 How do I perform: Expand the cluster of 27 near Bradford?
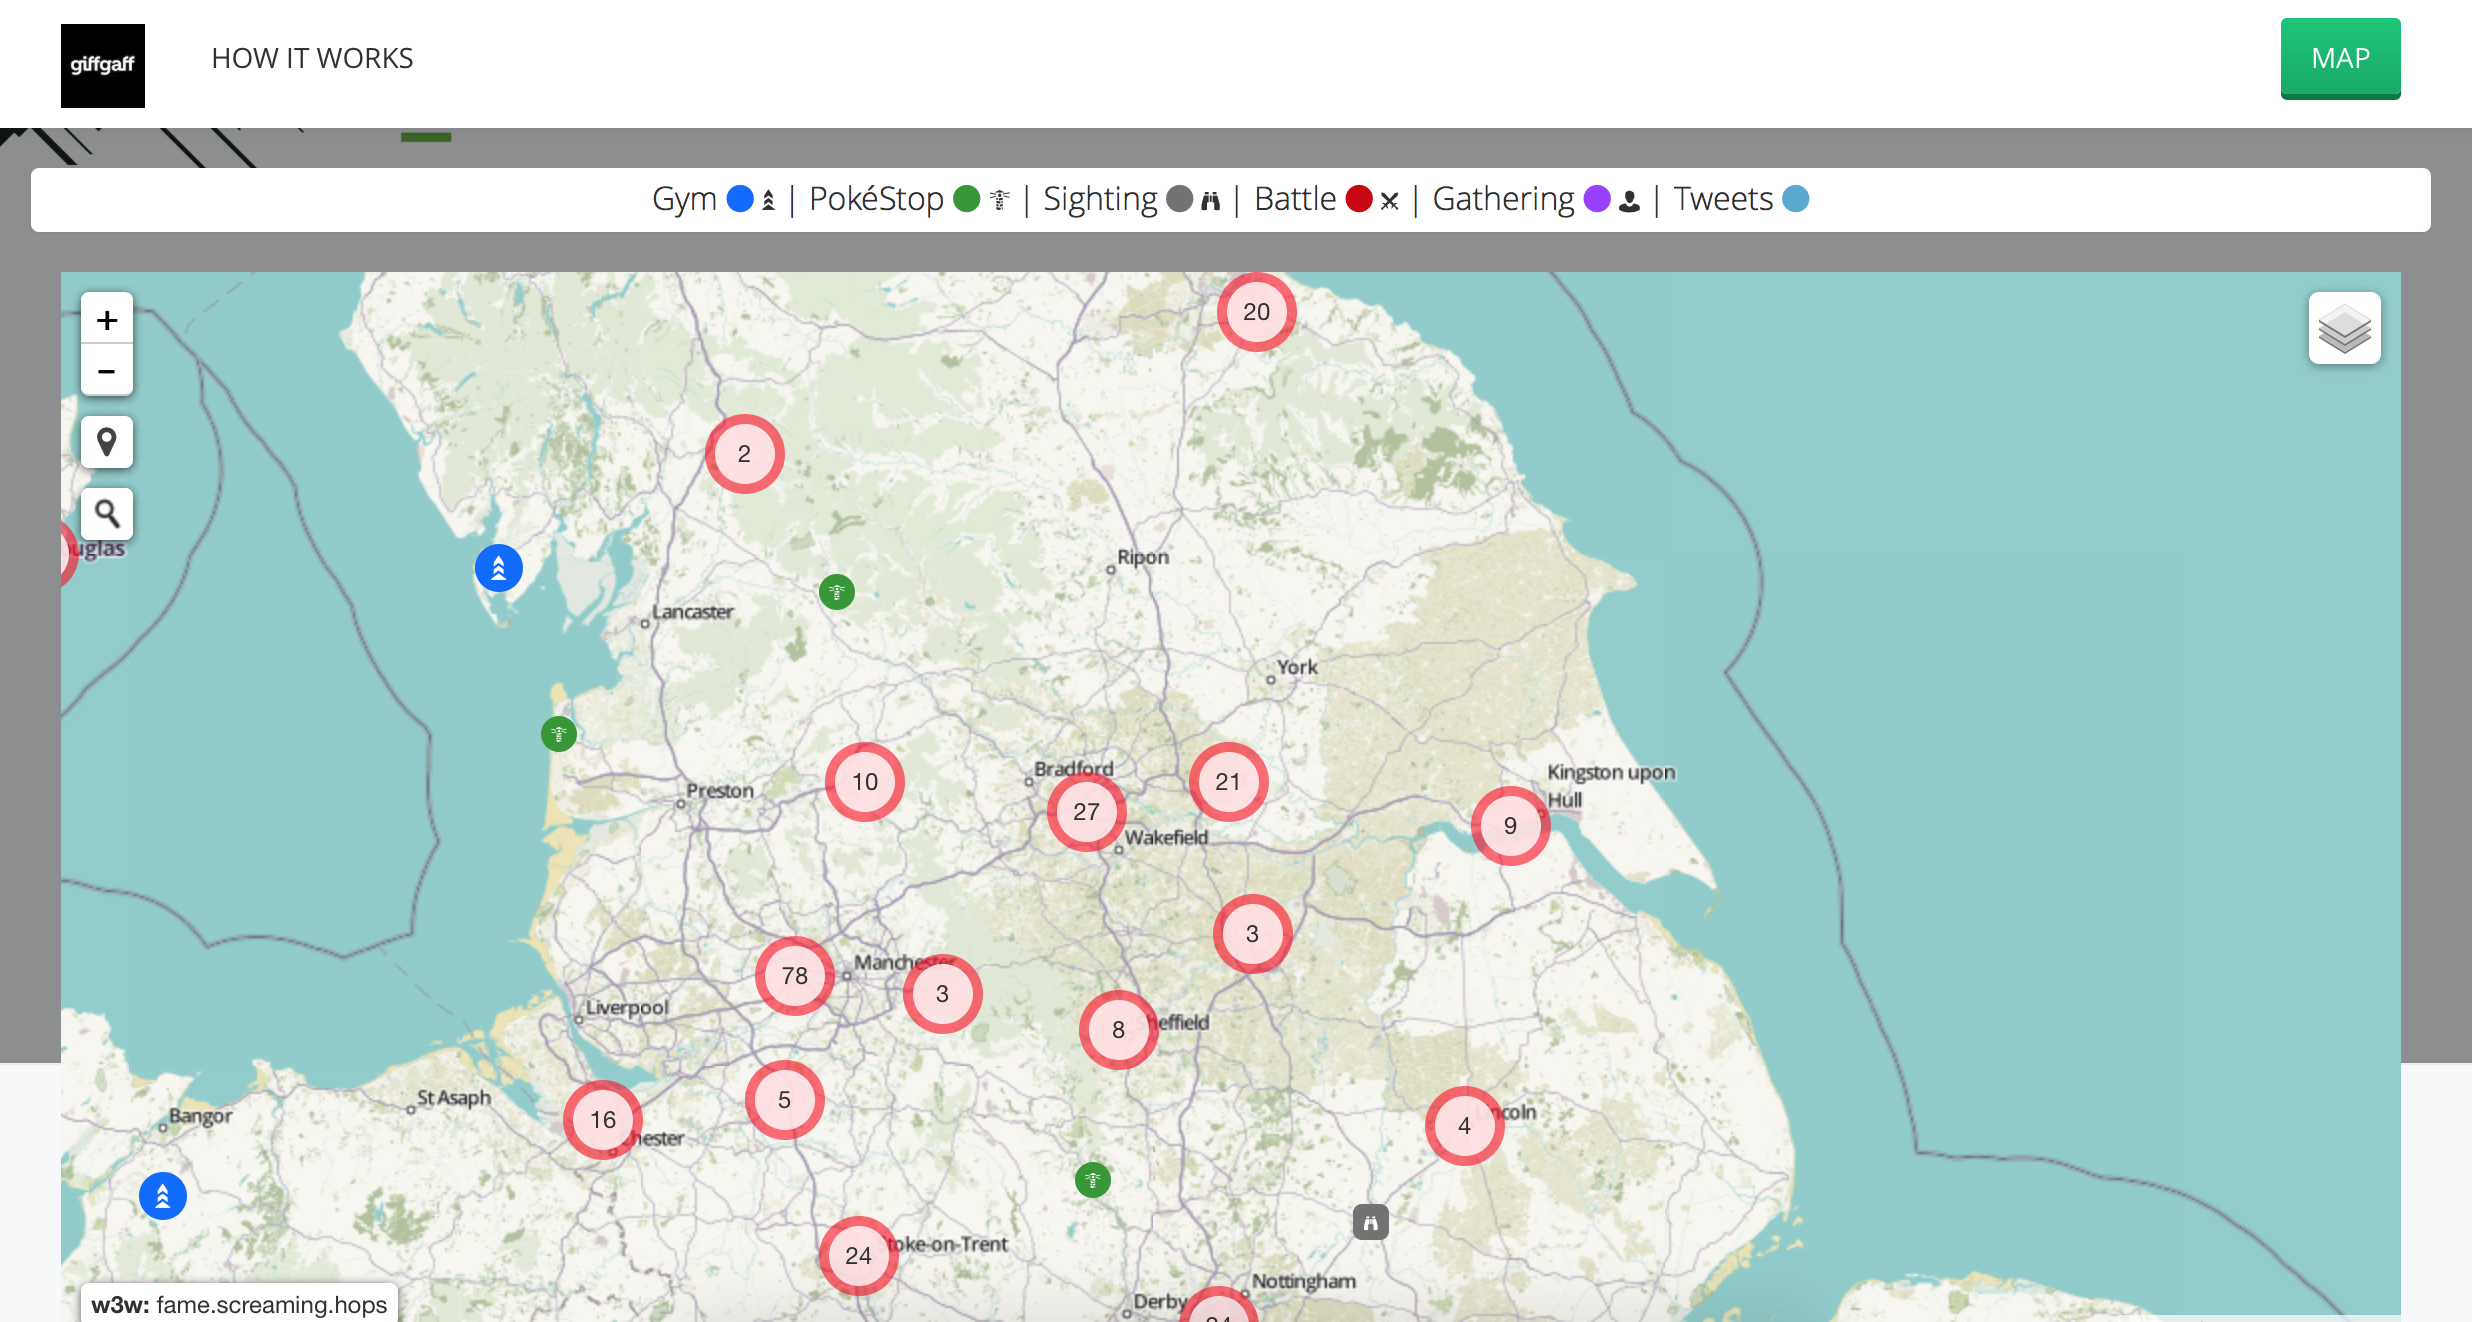[x=1086, y=812]
